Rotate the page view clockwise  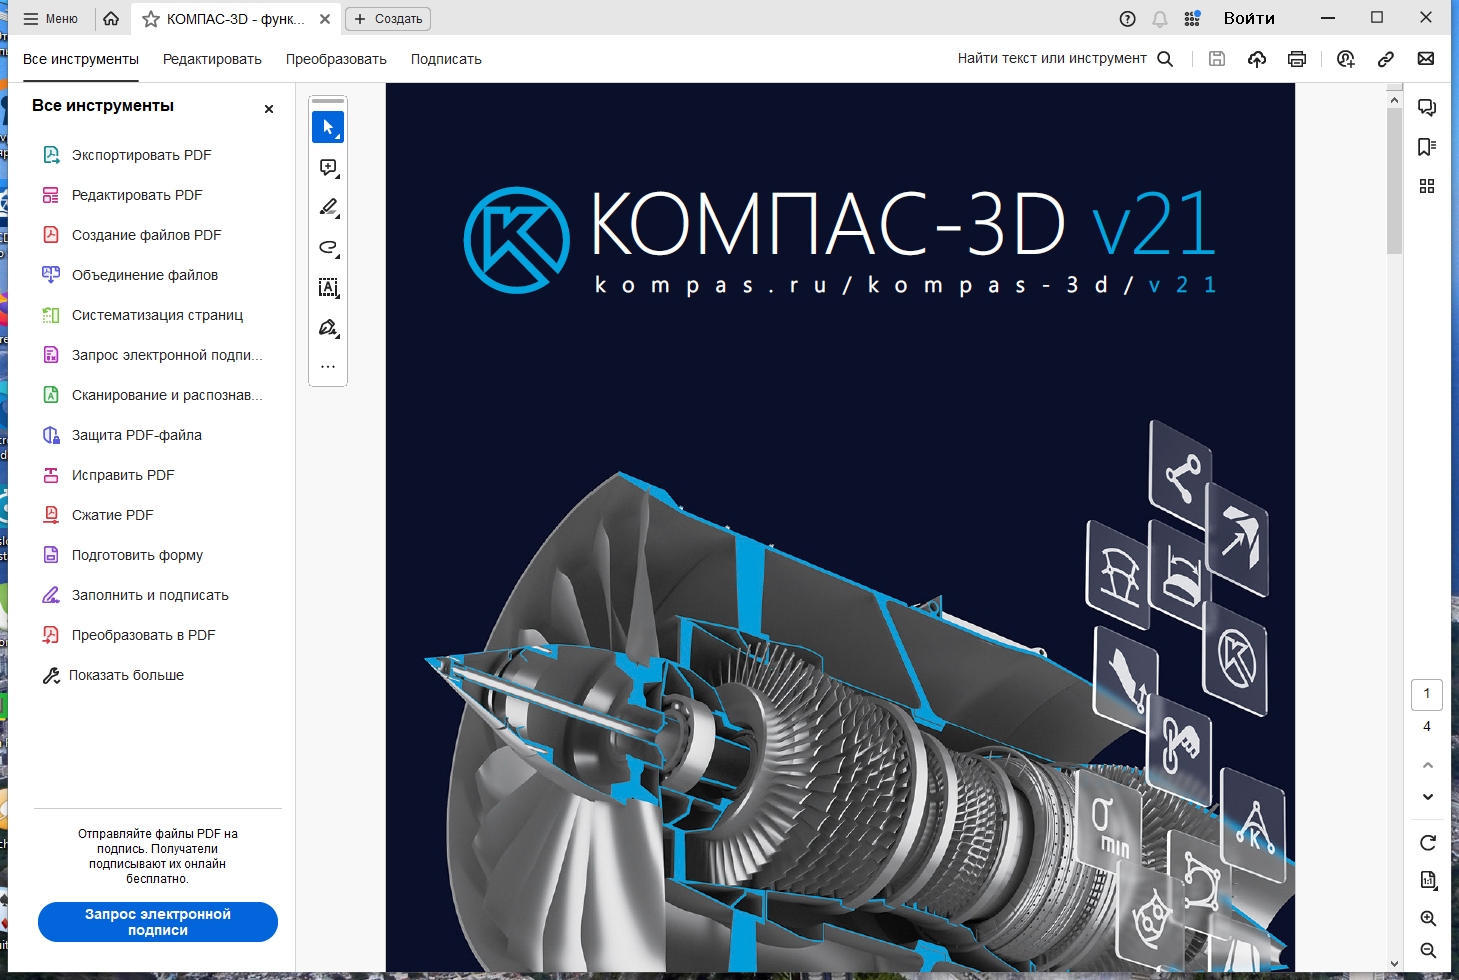(1428, 842)
